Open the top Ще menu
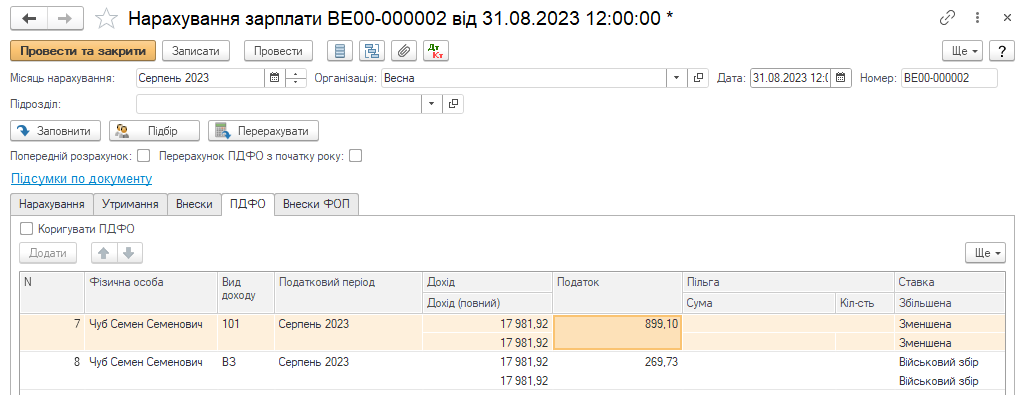This screenshot has height=395, width=1017. click(x=963, y=51)
